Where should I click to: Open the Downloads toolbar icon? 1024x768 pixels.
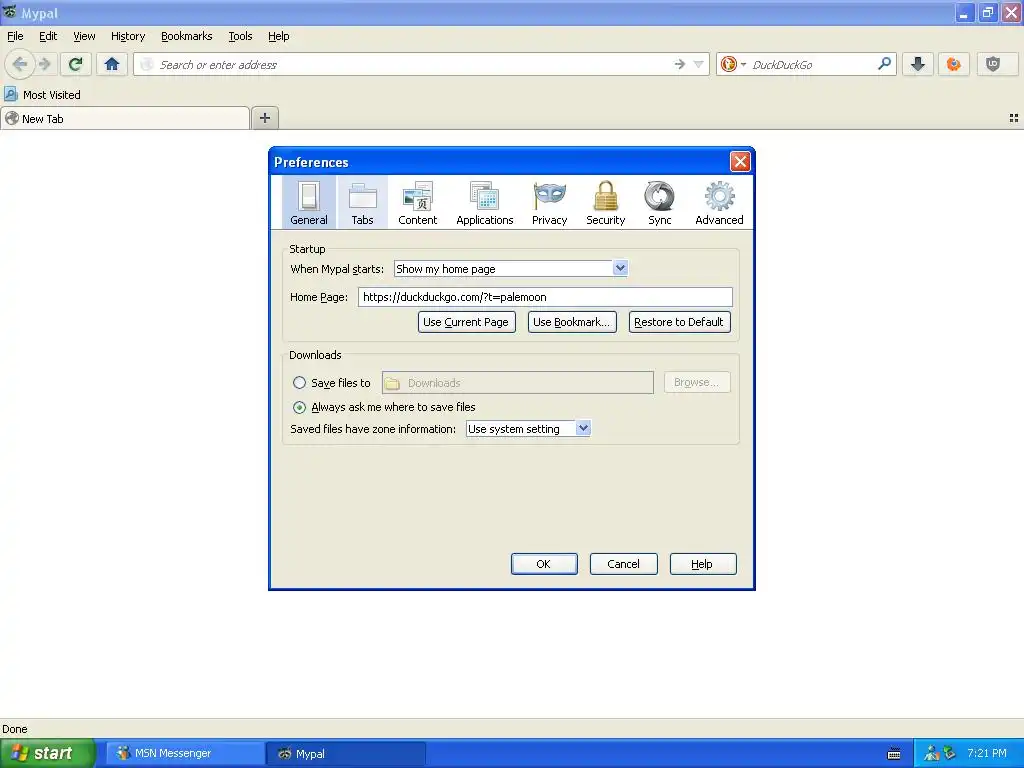[918, 64]
